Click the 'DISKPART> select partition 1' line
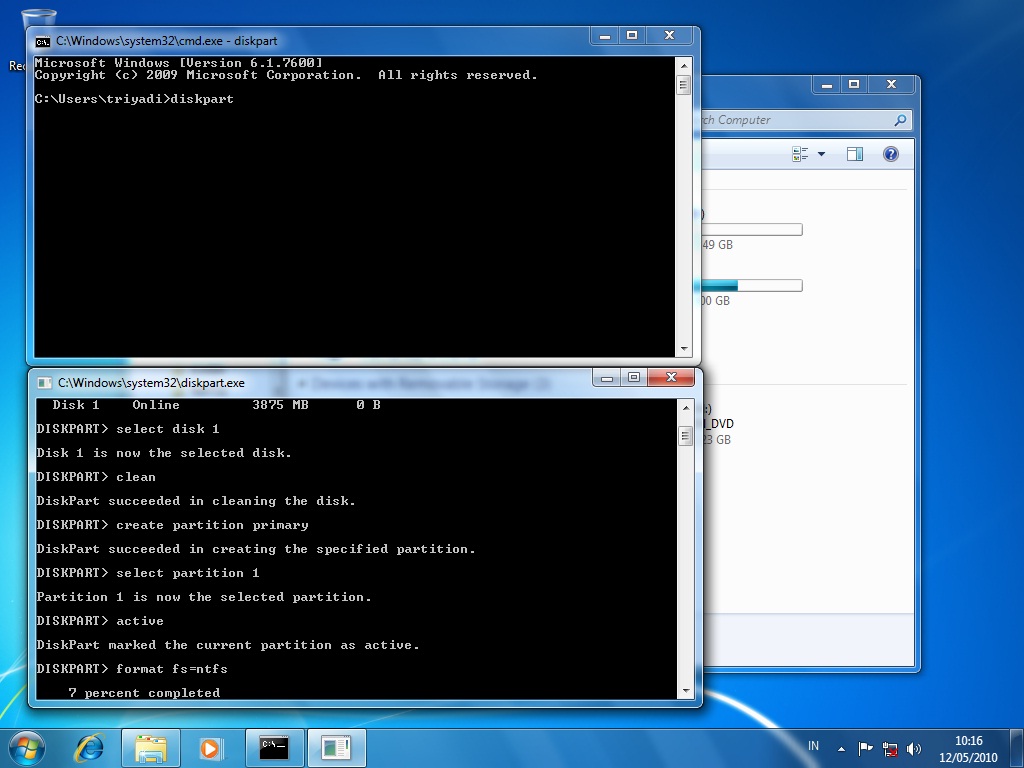This screenshot has height=768, width=1024. pyautogui.click(x=148, y=573)
